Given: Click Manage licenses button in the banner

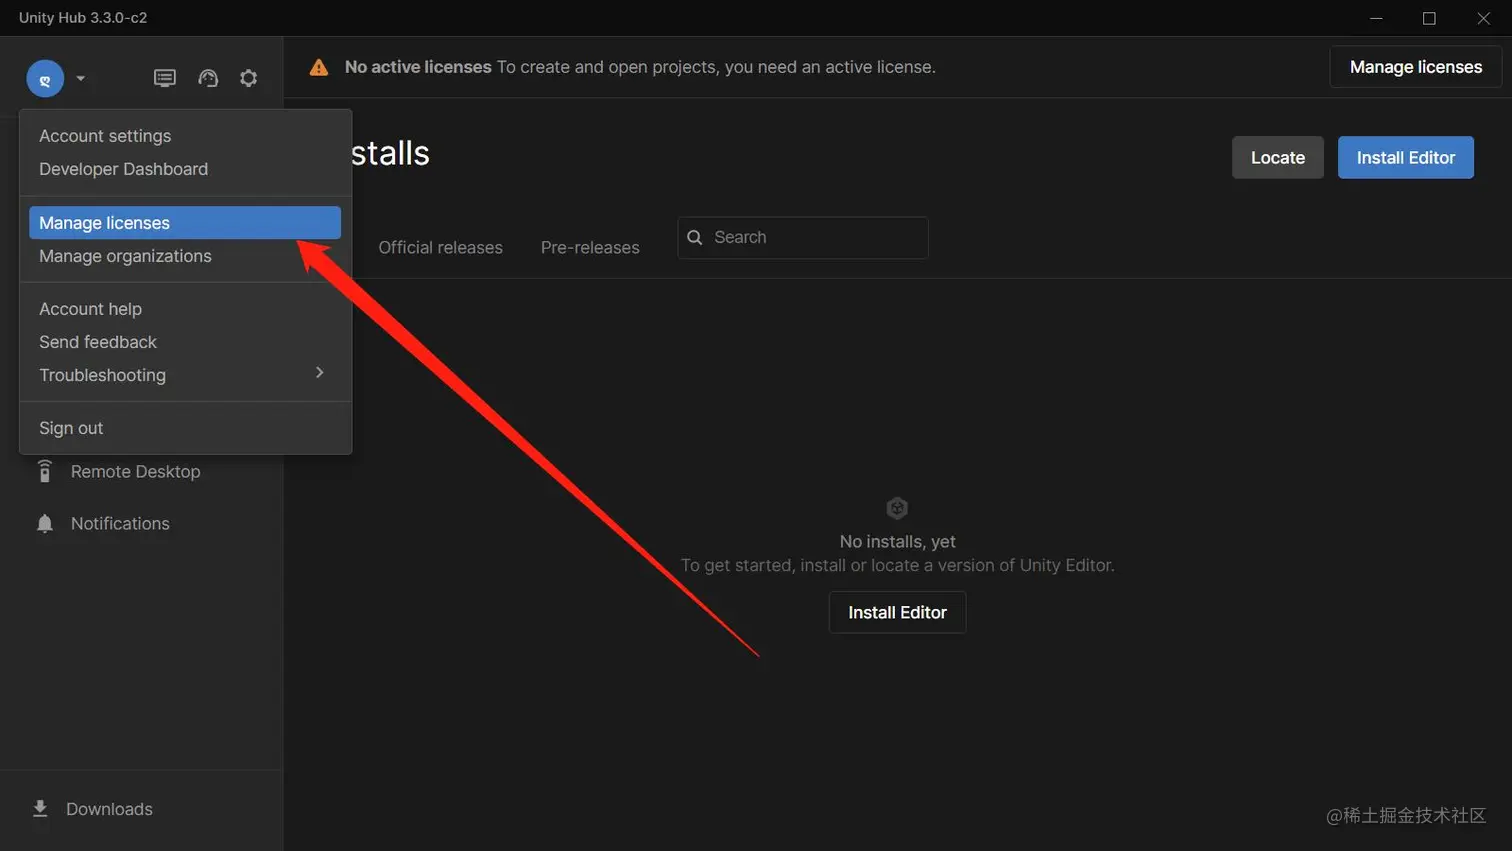Looking at the screenshot, I should (1415, 67).
